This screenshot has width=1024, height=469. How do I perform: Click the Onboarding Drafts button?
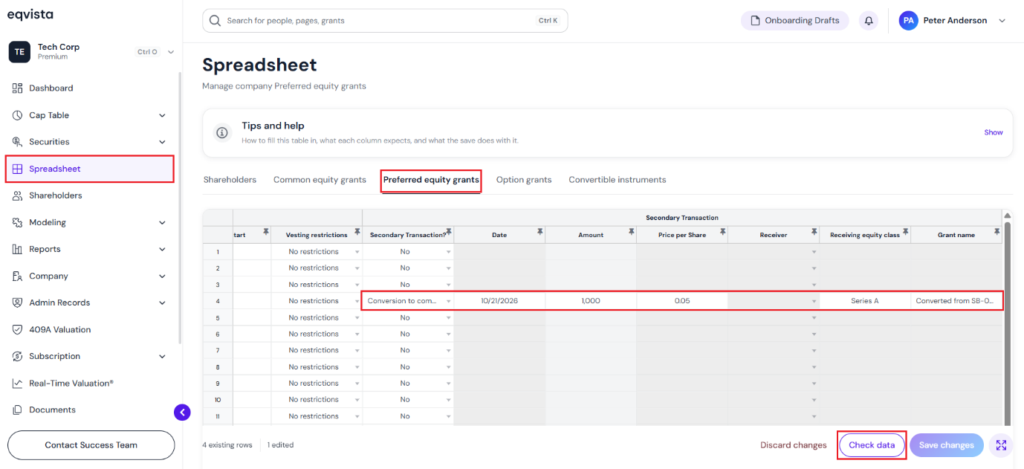795,21
